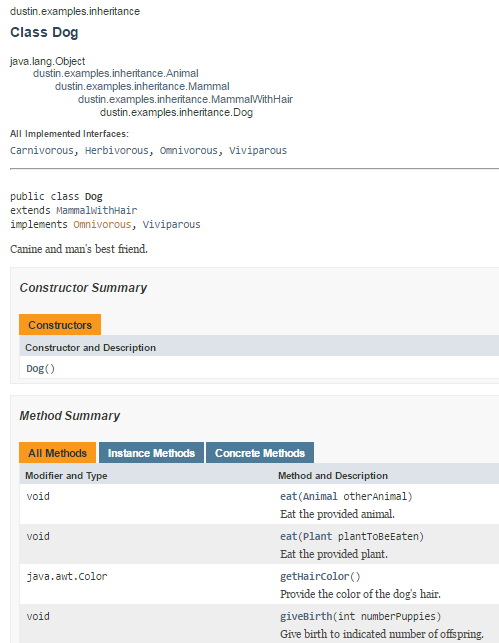The image size is (499, 643).
Task: Click MammalWithHair in the extends clause
Action: pyautogui.click(x=97, y=210)
